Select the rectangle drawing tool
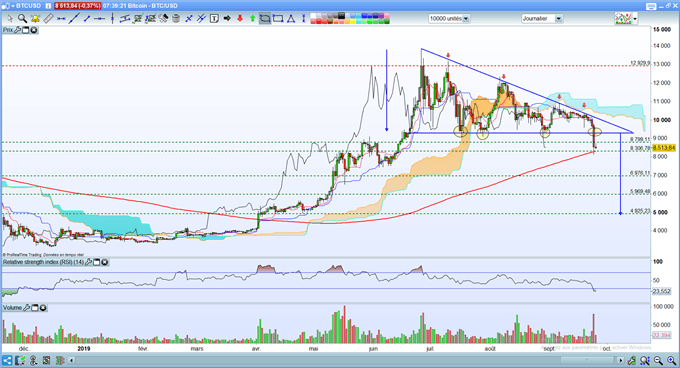The height and width of the screenshot is (368, 680). point(278,19)
